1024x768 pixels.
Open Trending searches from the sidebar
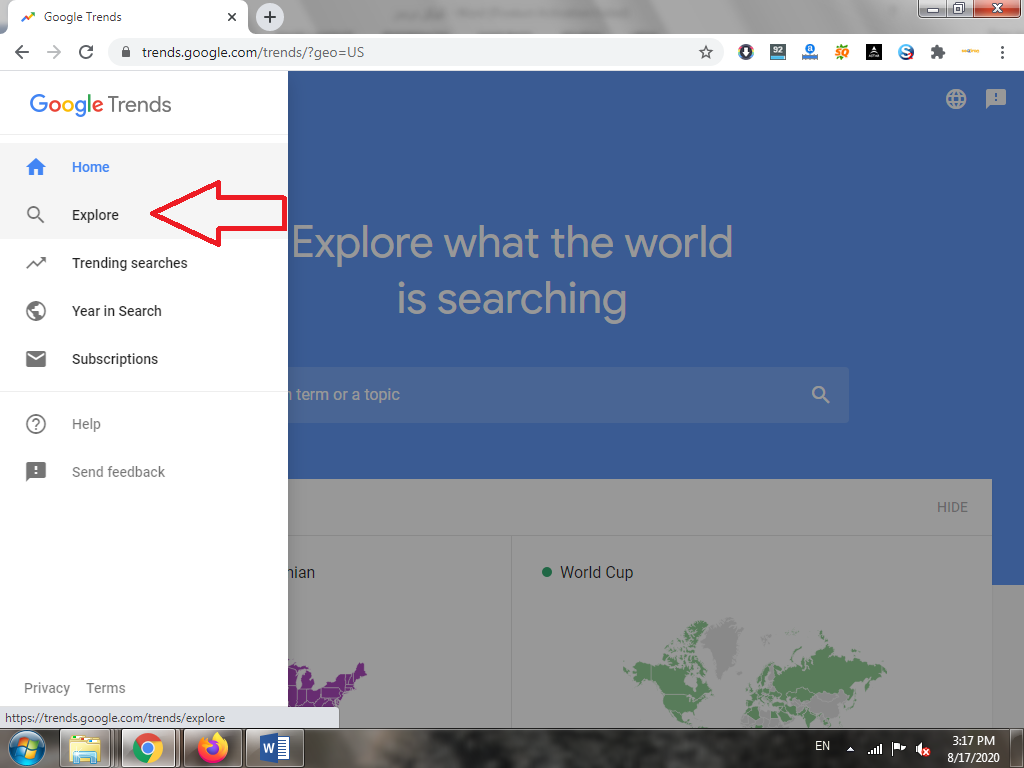point(144,263)
